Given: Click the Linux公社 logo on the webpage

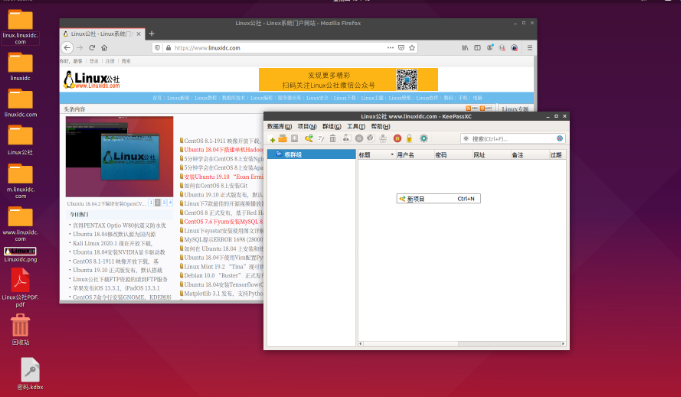Looking at the screenshot, I should click(x=92, y=80).
